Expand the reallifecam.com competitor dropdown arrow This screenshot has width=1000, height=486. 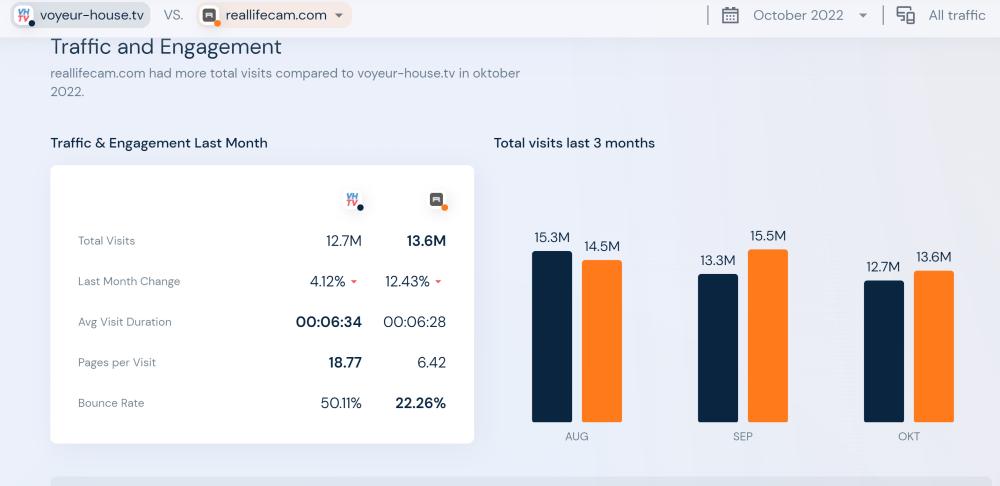[x=339, y=16]
